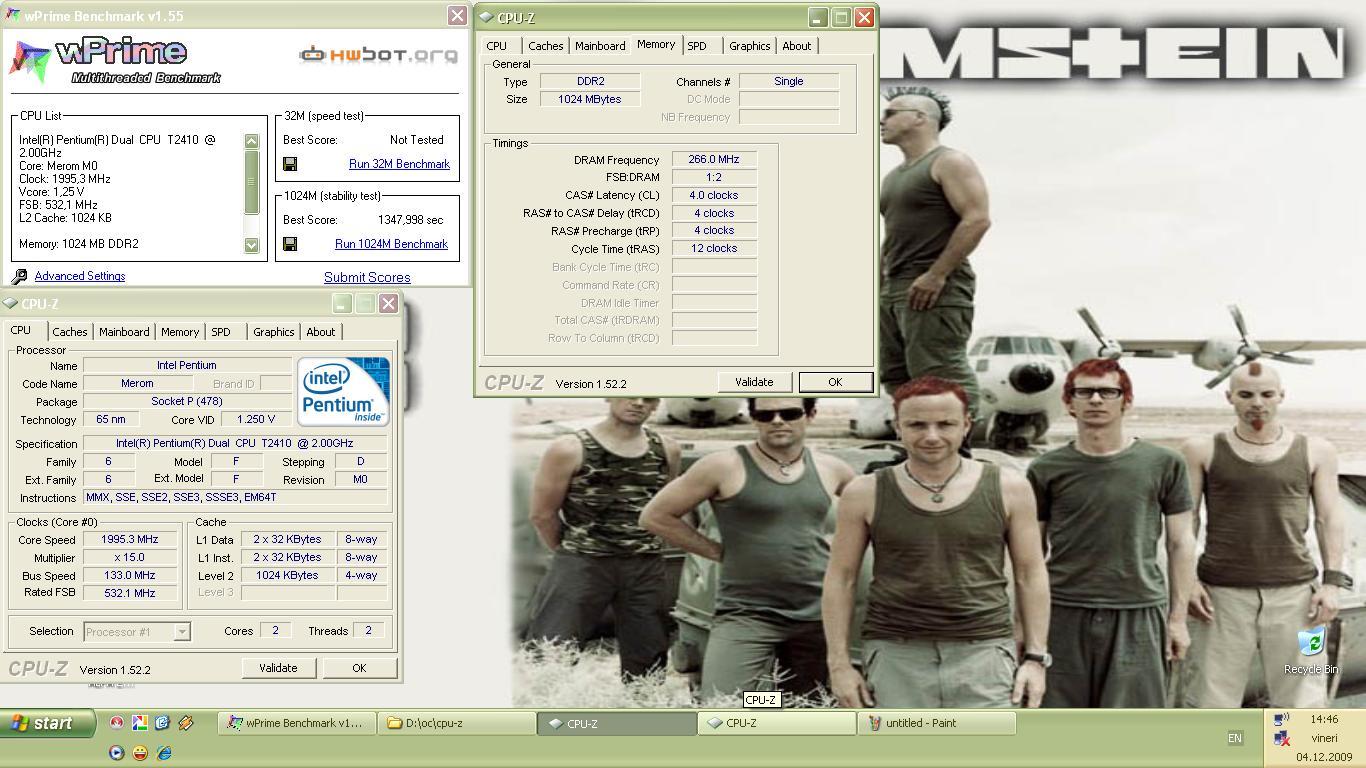Select Graphics tab in the Memory CPU-Z window
The height and width of the screenshot is (768, 1366).
point(749,46)
